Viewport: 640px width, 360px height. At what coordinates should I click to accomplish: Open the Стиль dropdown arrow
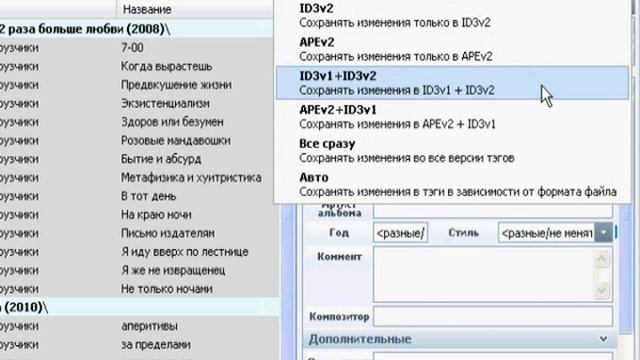pos(603,233)
